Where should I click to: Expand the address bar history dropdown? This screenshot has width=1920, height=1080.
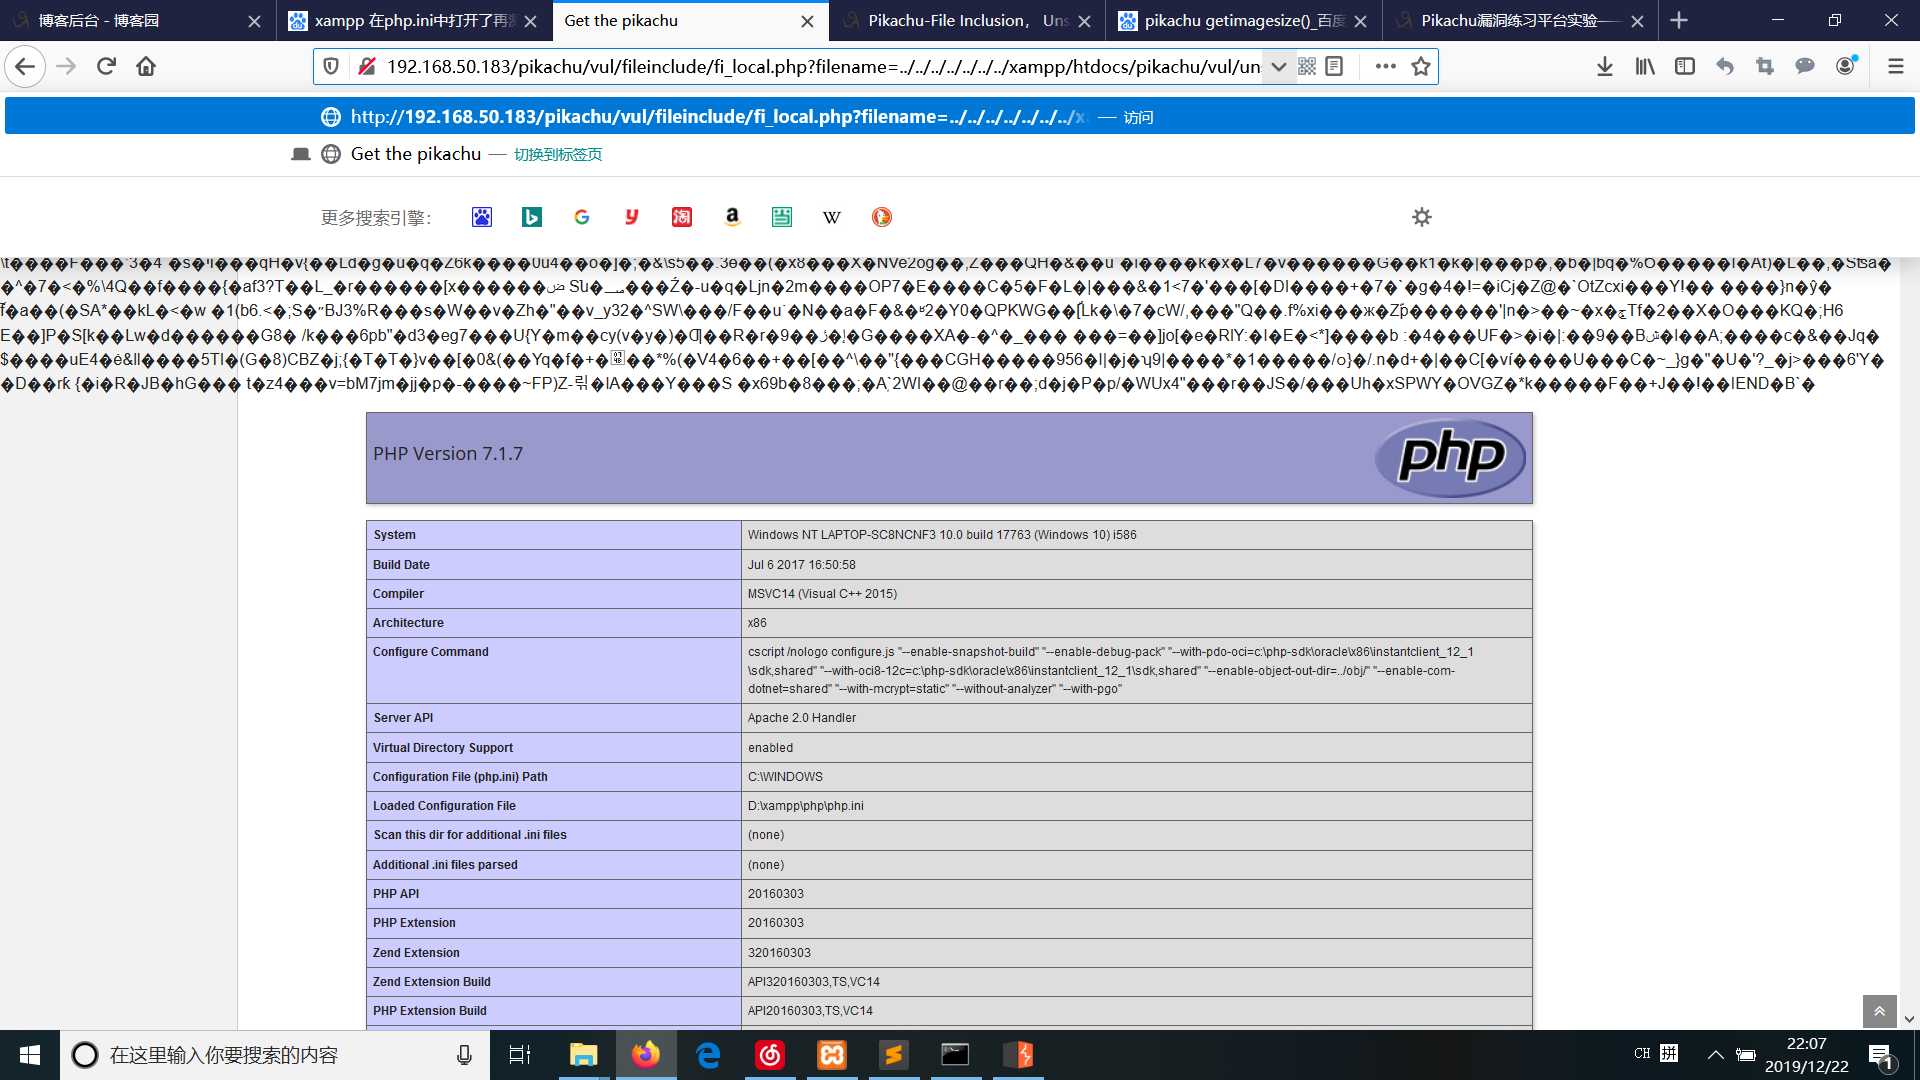click(x=1278, y=67)
